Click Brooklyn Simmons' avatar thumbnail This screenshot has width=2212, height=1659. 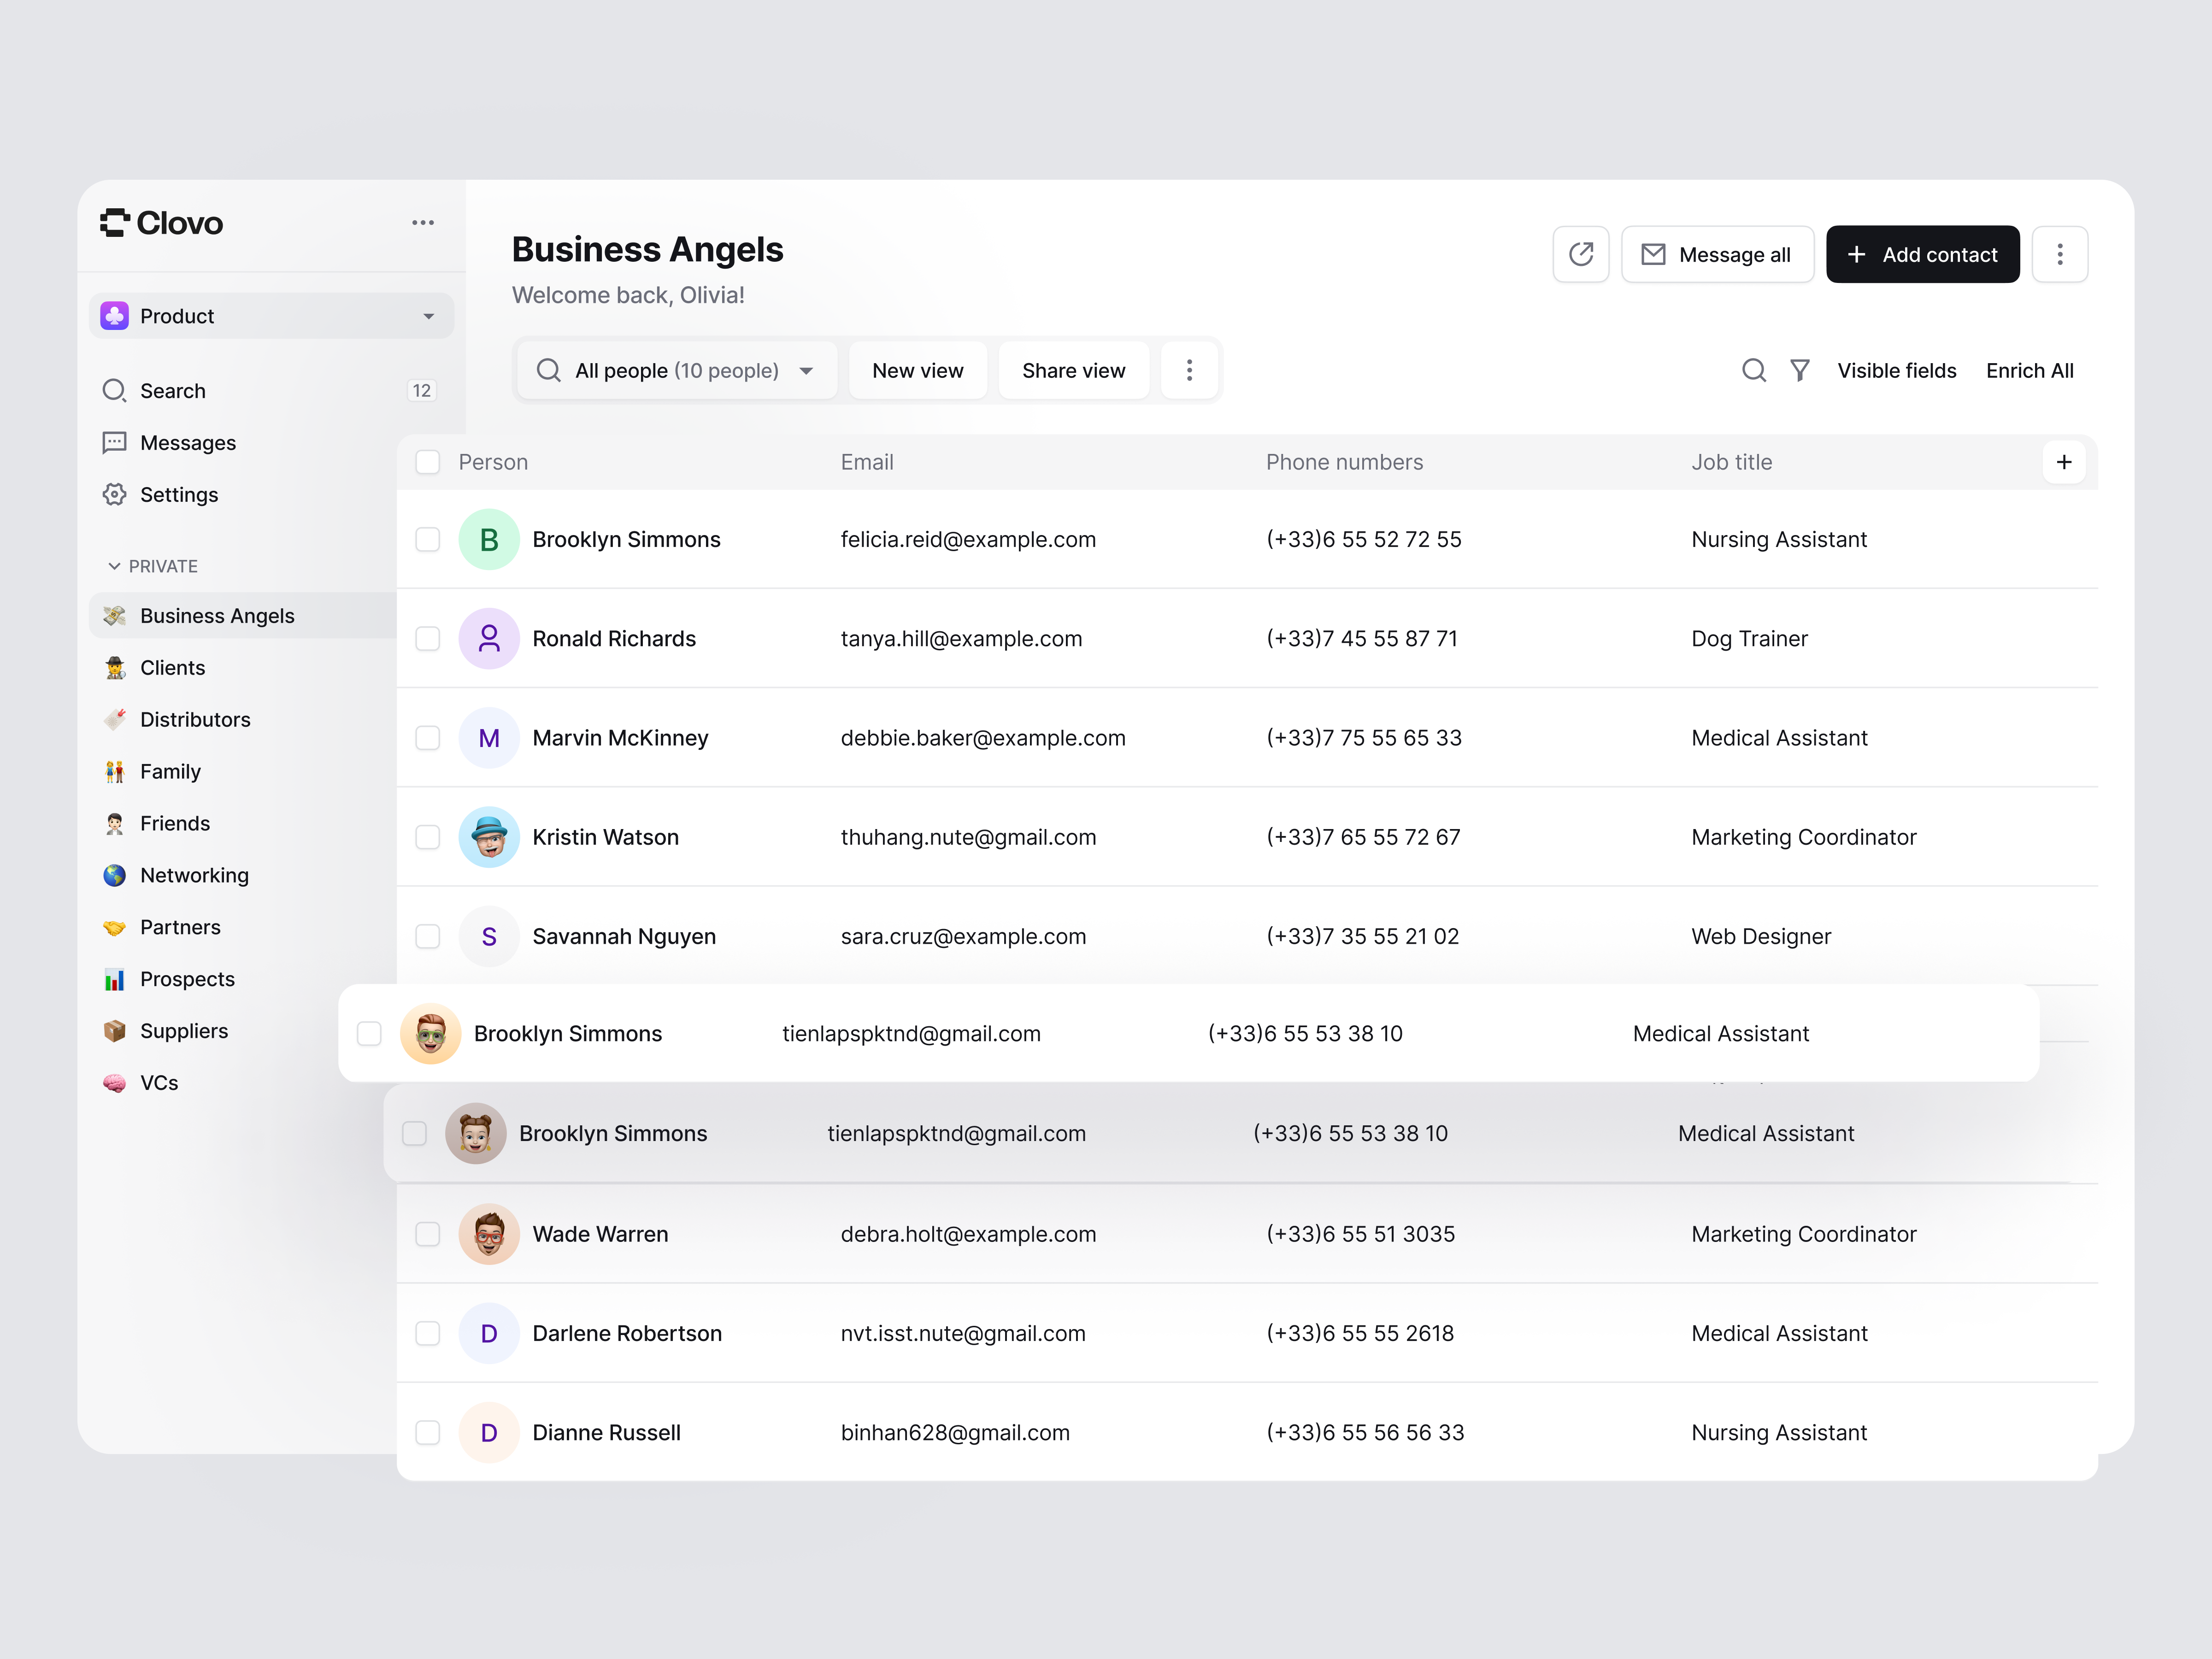489,539
